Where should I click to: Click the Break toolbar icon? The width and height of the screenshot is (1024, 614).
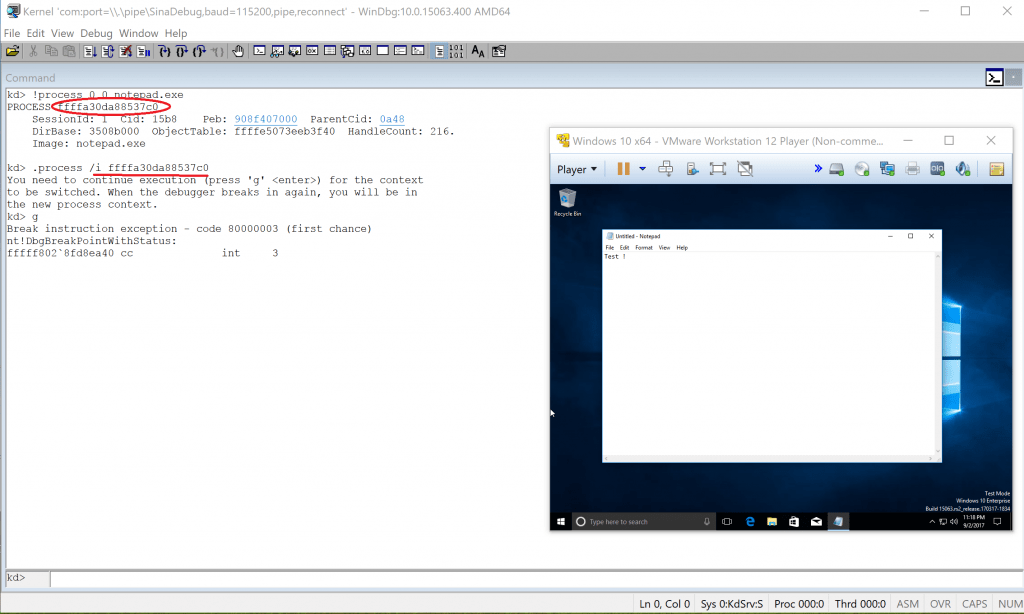(143, 51)
